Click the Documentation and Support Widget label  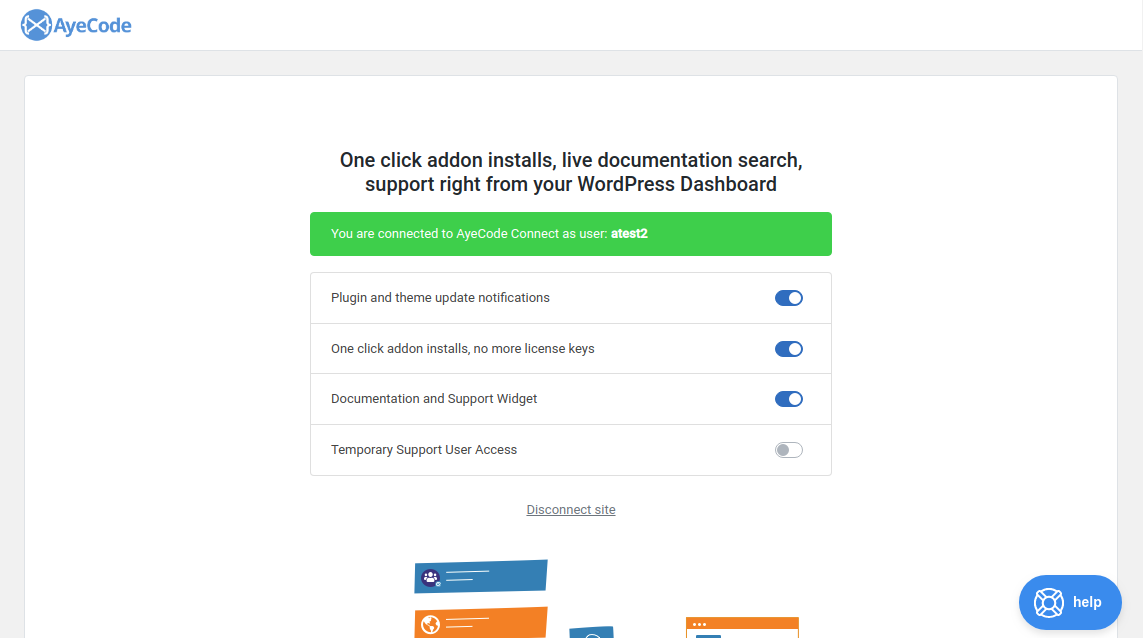click(x=434, y=399)
